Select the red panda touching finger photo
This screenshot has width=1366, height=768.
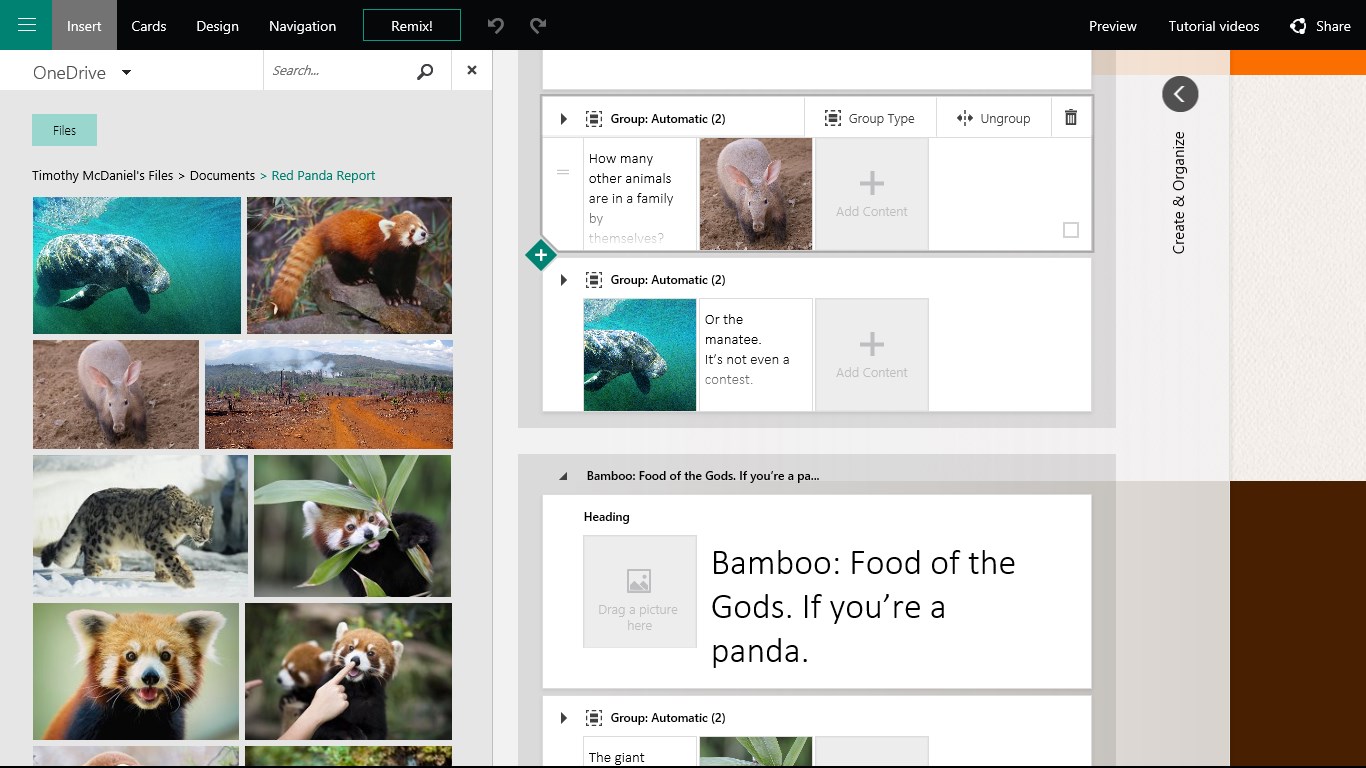[x=348, y=671]
